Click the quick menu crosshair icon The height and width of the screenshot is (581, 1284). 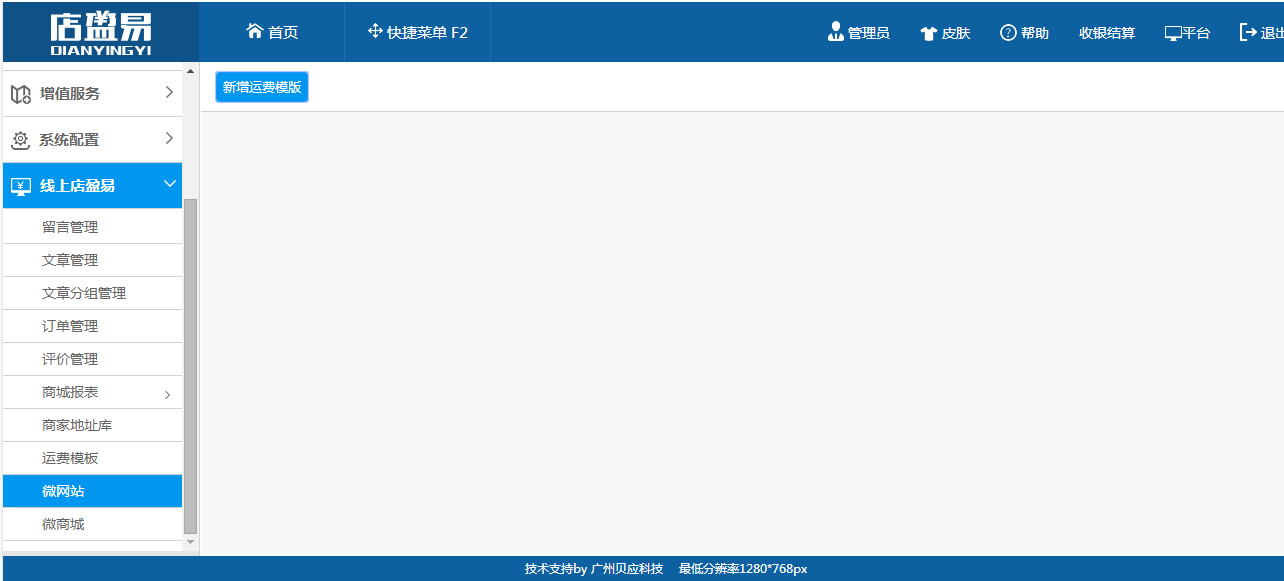point(375,31)
